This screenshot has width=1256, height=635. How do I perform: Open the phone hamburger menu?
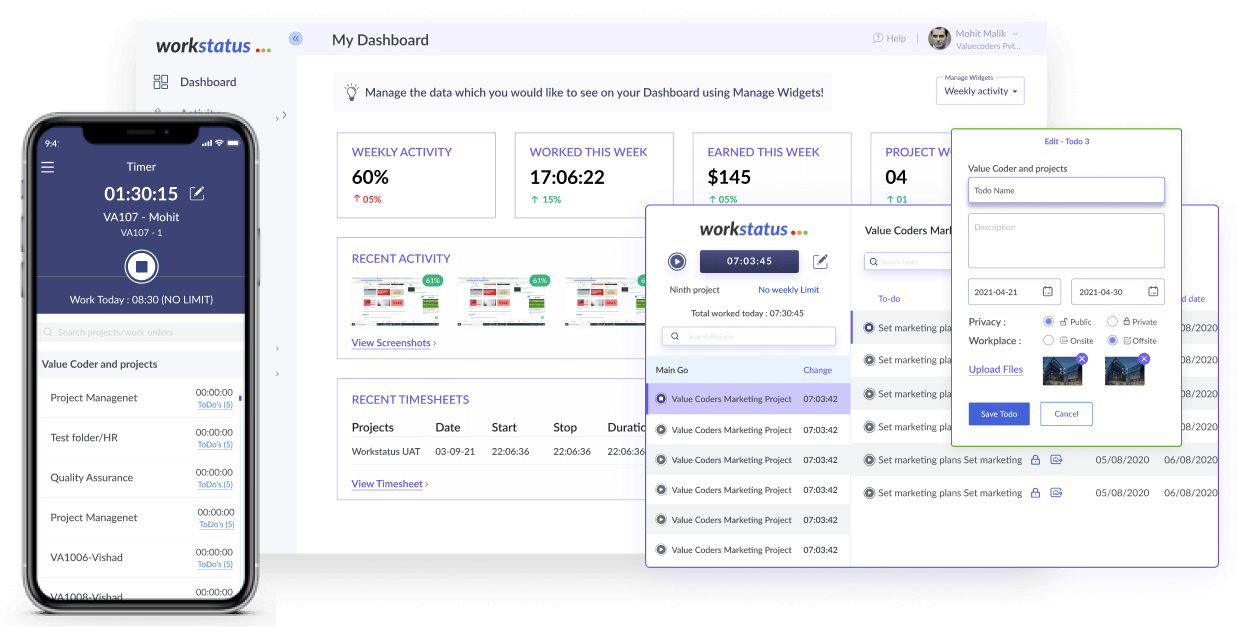[48, 167]
